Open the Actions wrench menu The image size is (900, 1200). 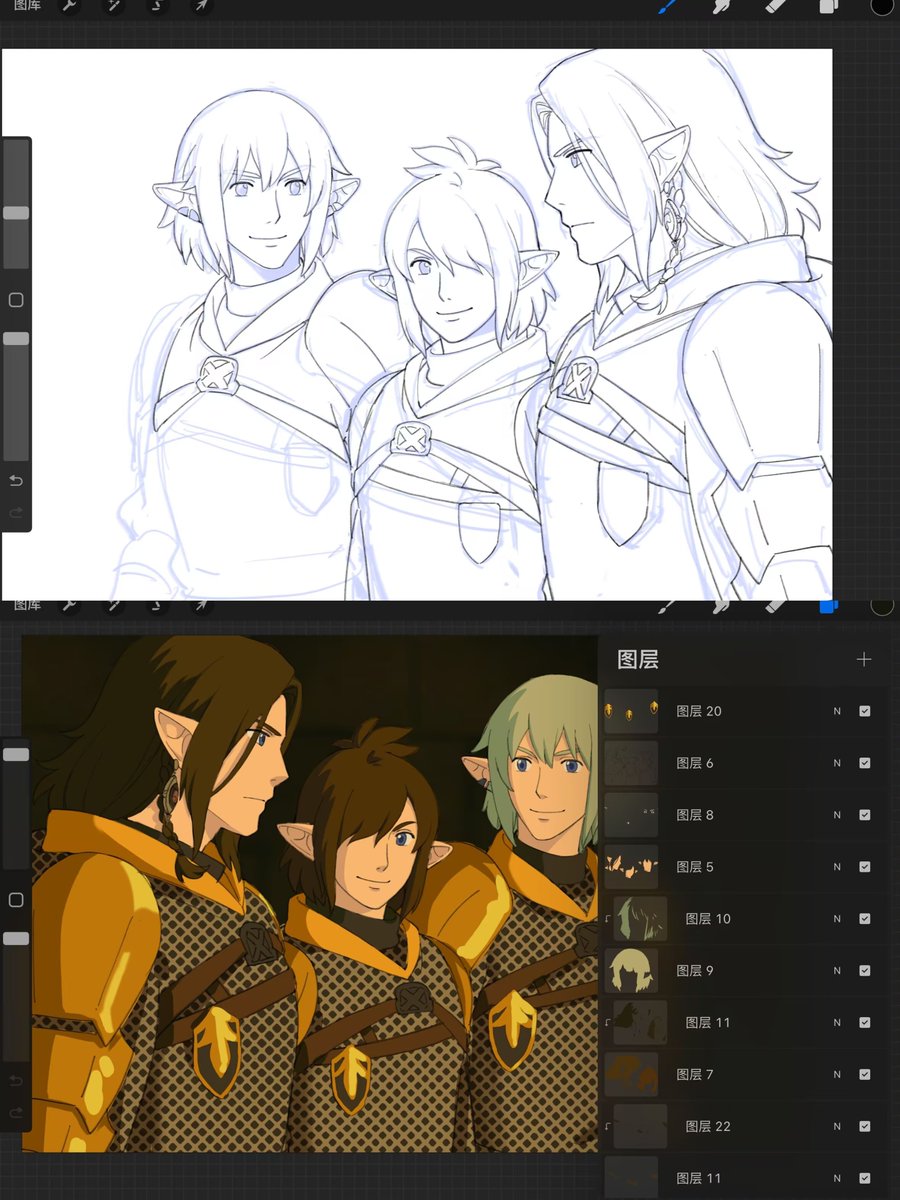70,8
